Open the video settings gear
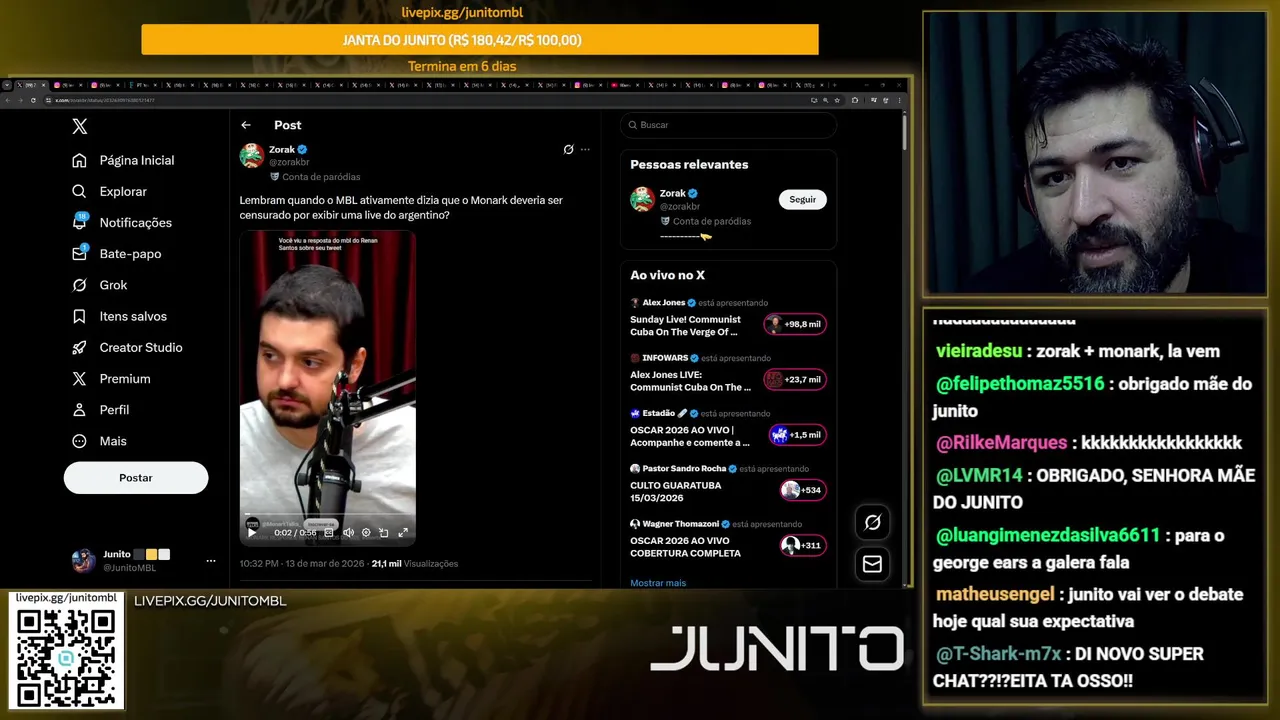The width and height of the screenshot is (1280, 720). pyautogui.click(x=366, y=533)
